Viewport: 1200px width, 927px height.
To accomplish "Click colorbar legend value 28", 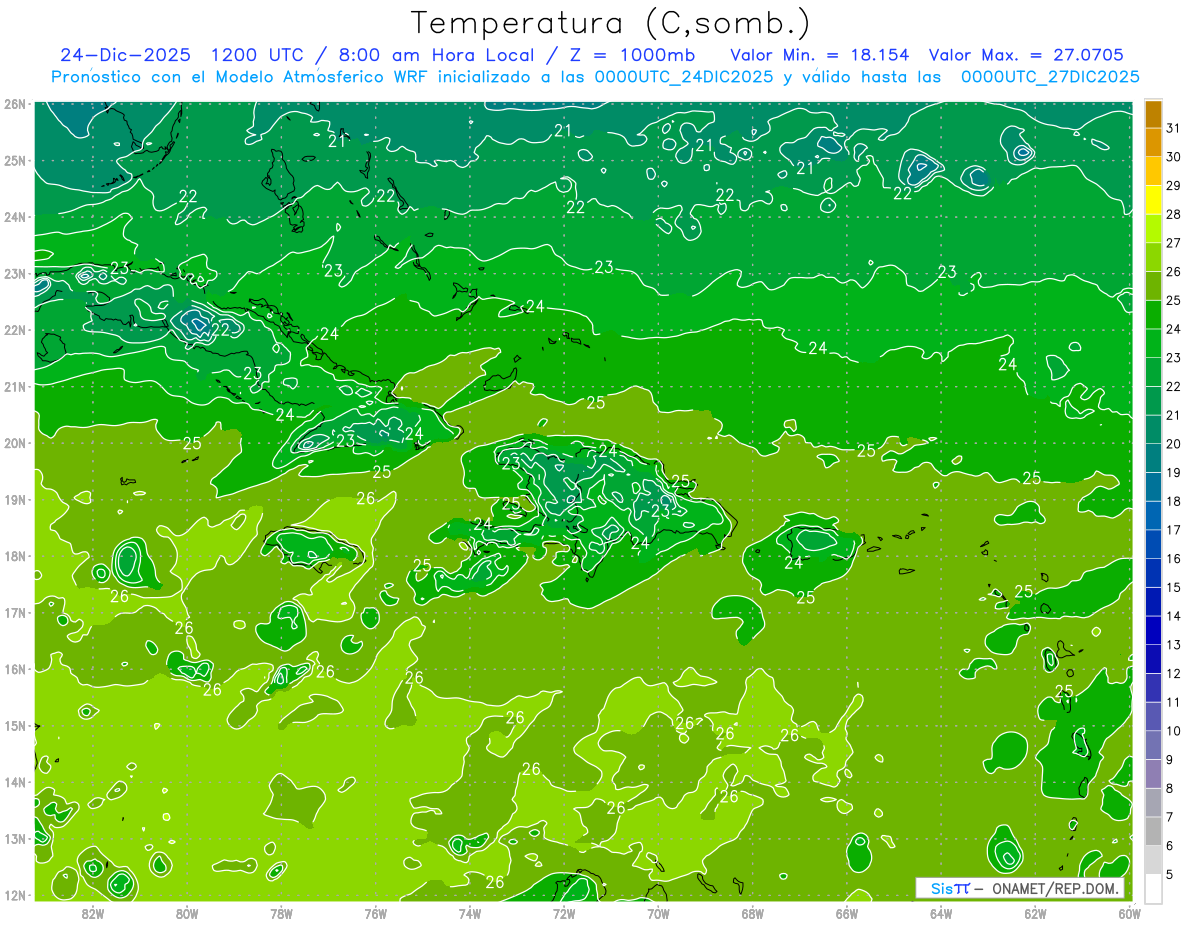I will [x=1174, y=214].
